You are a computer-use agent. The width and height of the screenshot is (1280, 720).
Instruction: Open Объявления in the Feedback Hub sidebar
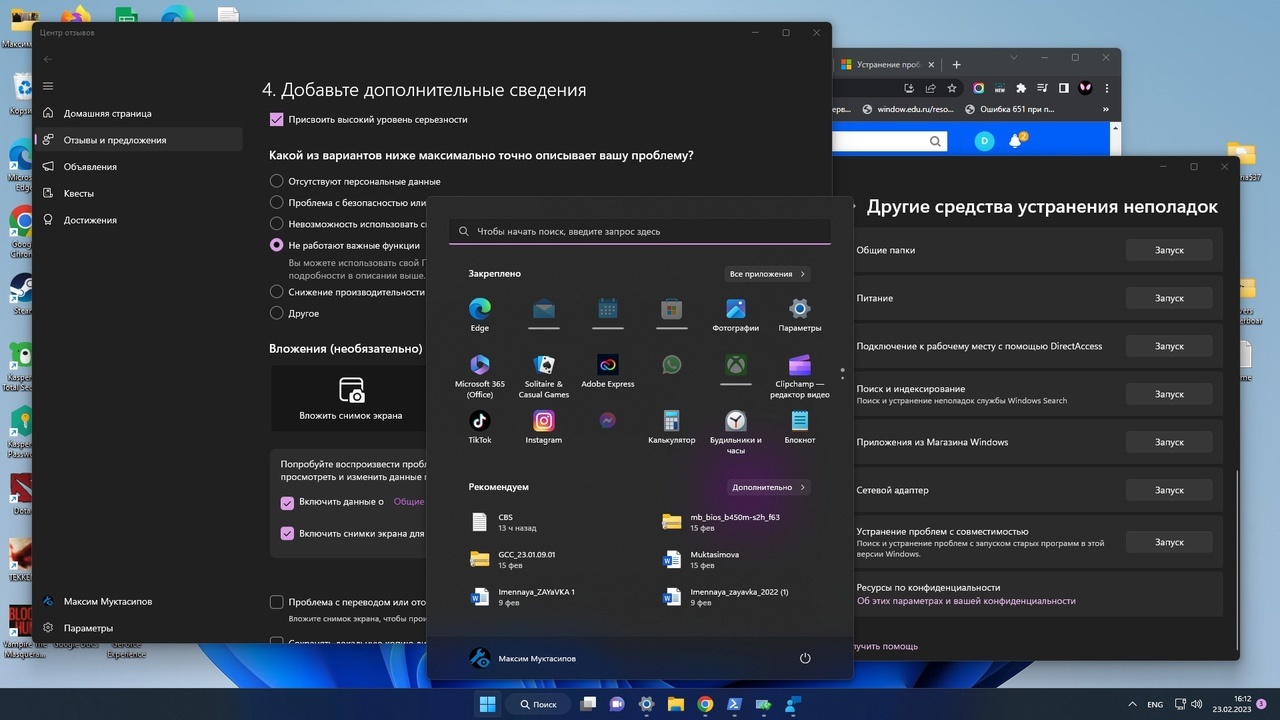pos(138,166)
